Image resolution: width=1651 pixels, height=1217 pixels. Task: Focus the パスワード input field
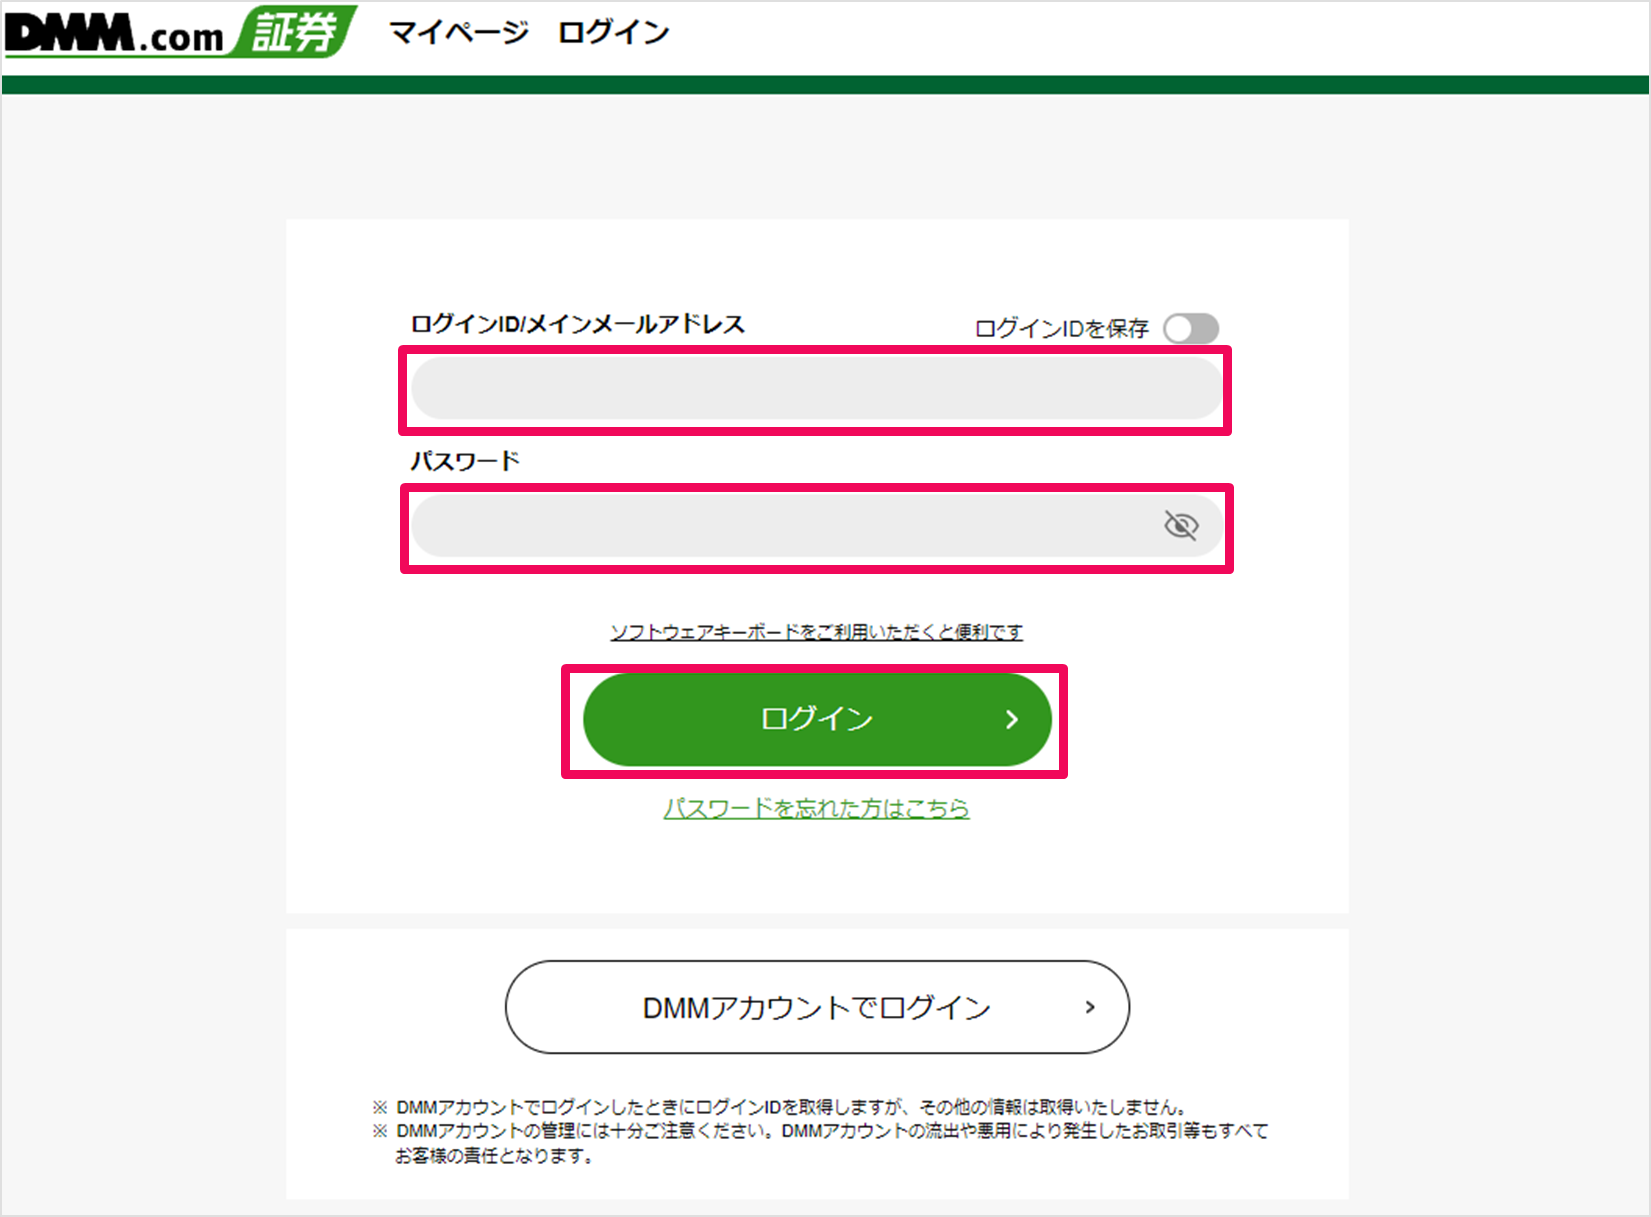tap(816, 526)
